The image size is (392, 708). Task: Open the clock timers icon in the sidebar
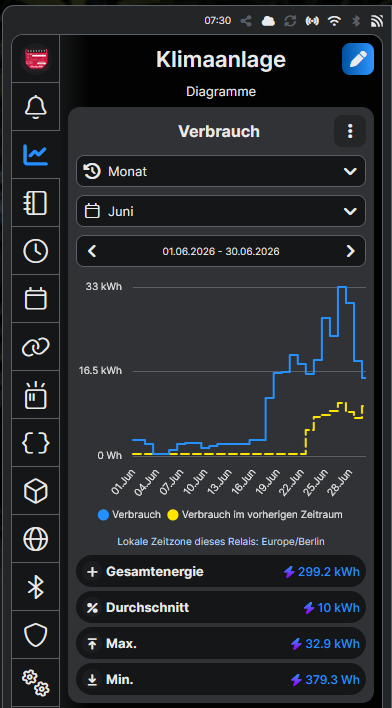[x=36, y=251]
